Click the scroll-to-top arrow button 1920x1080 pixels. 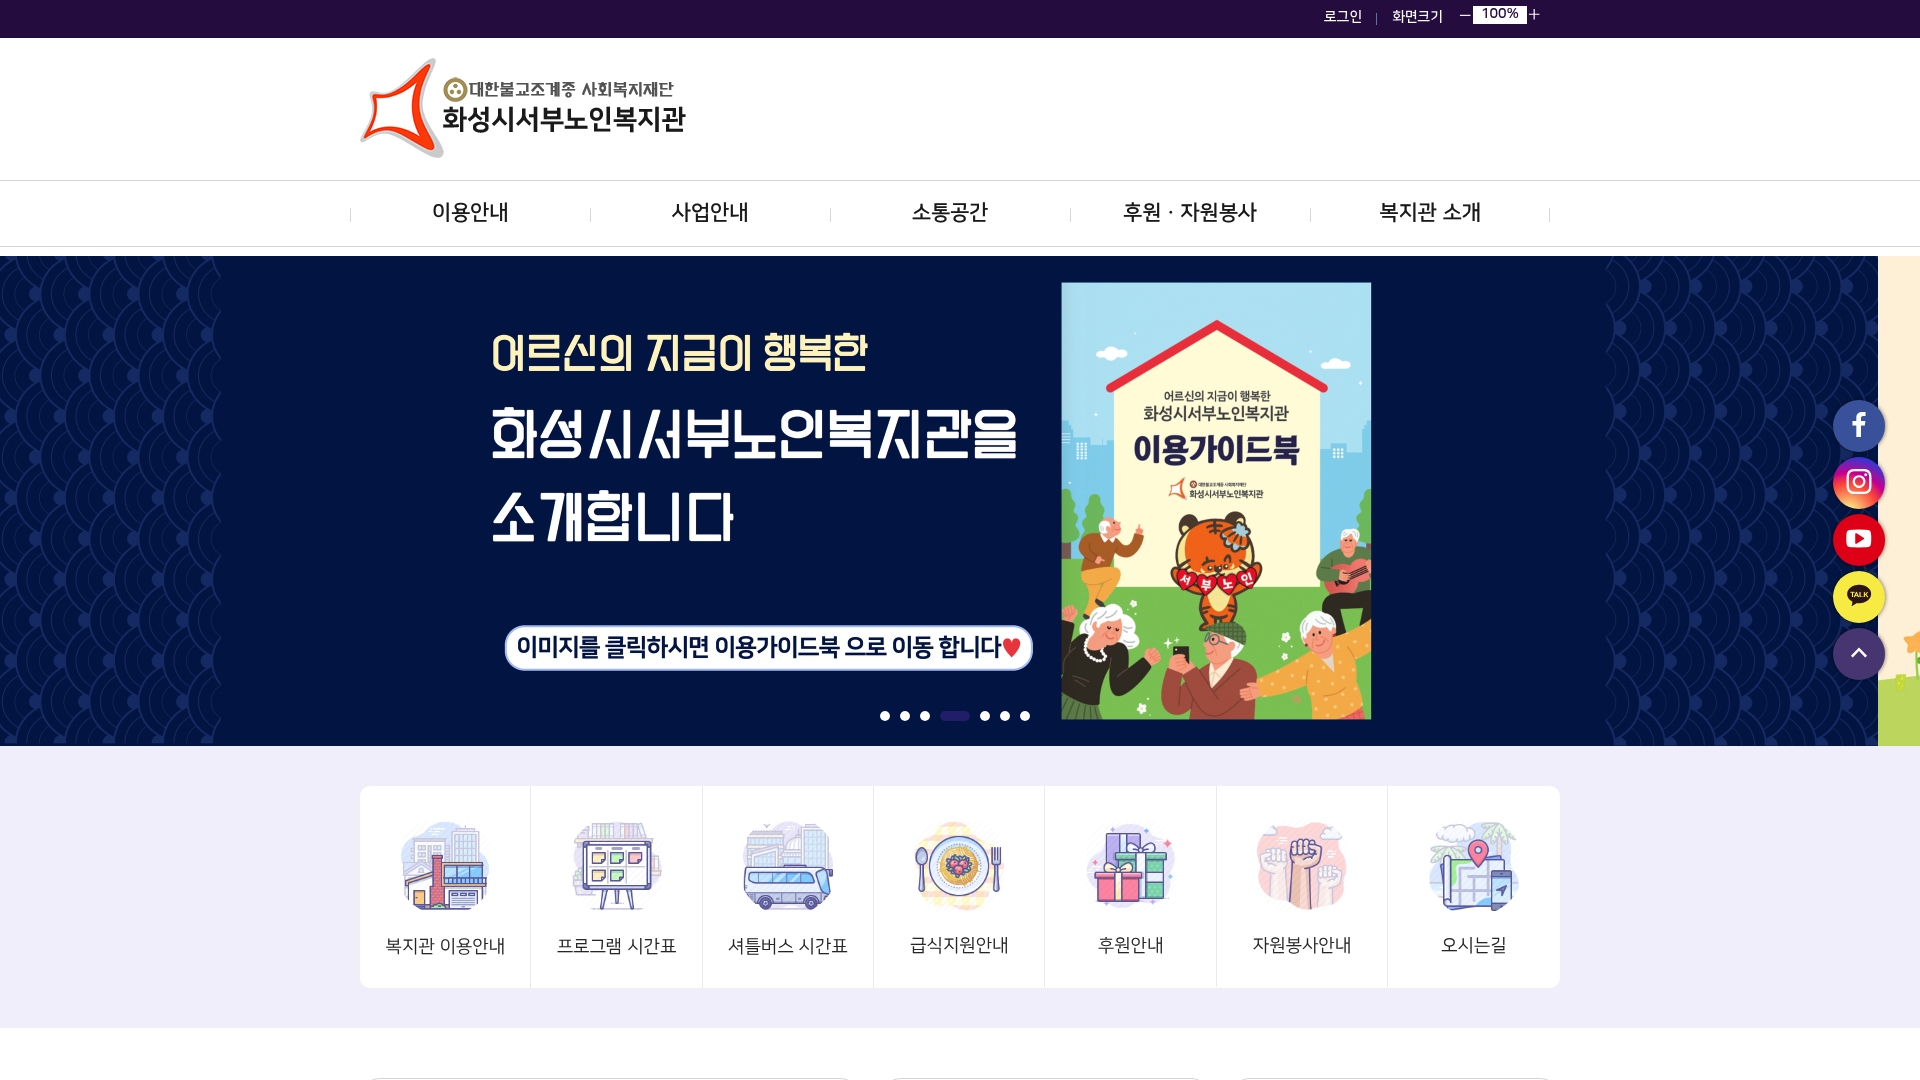[1858, 654]
